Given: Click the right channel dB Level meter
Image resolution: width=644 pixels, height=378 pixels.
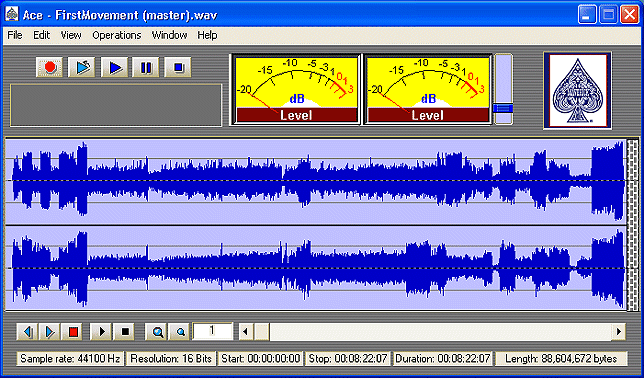Looking at the screenshot, I should [427, 89].
